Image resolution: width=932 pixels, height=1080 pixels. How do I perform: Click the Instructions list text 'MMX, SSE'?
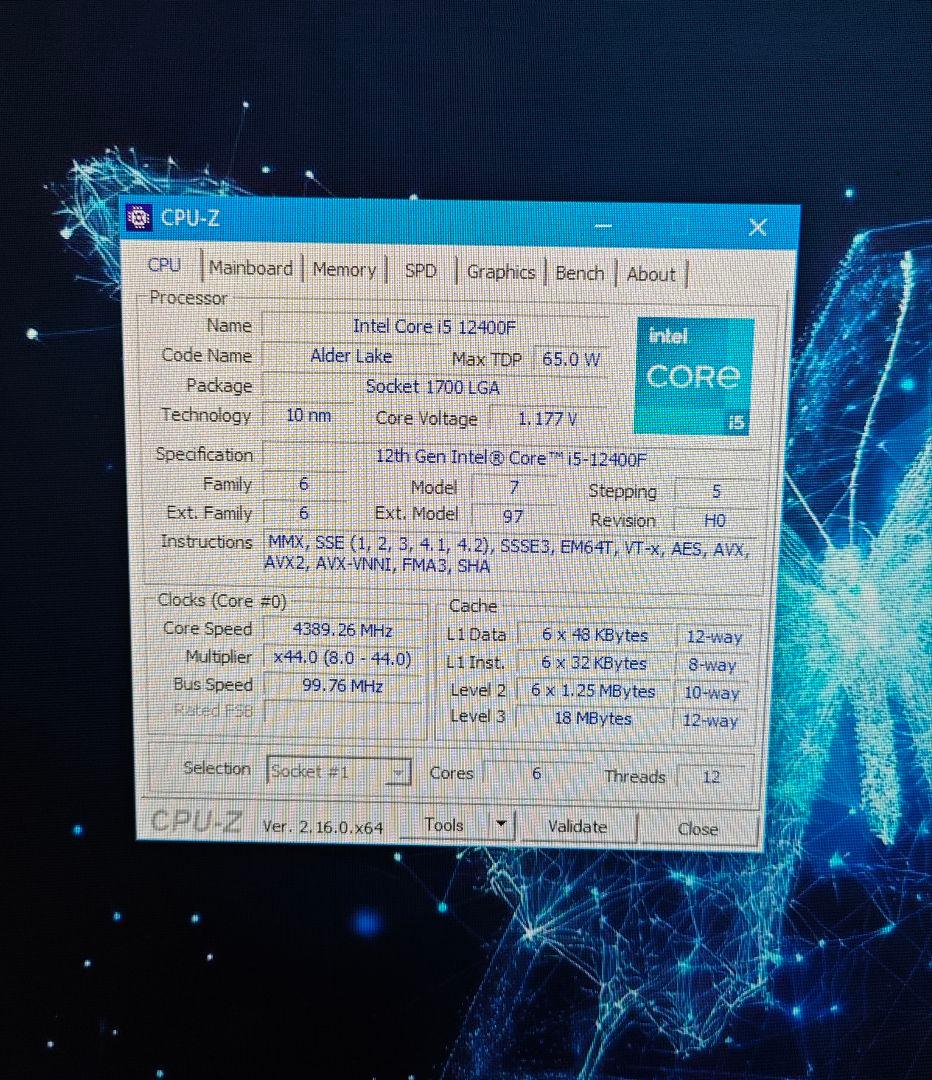(305, 543)
